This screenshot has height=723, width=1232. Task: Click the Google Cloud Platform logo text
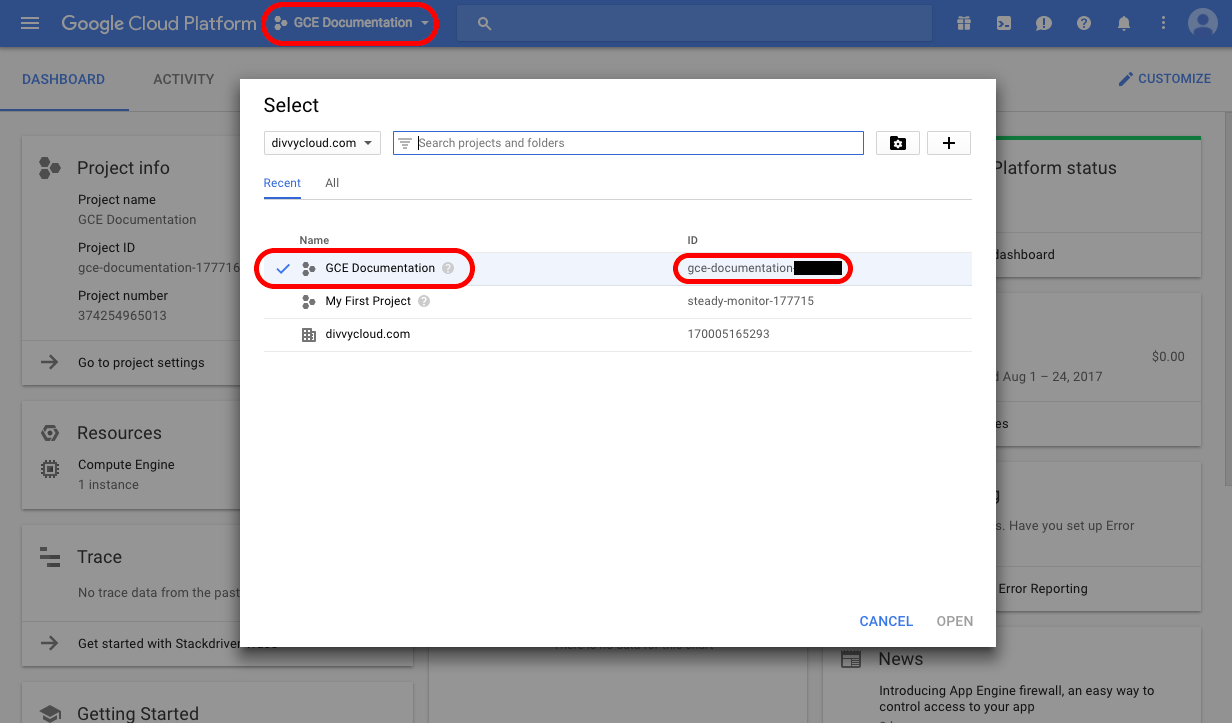pyautogui.click(x=159, y=23)
